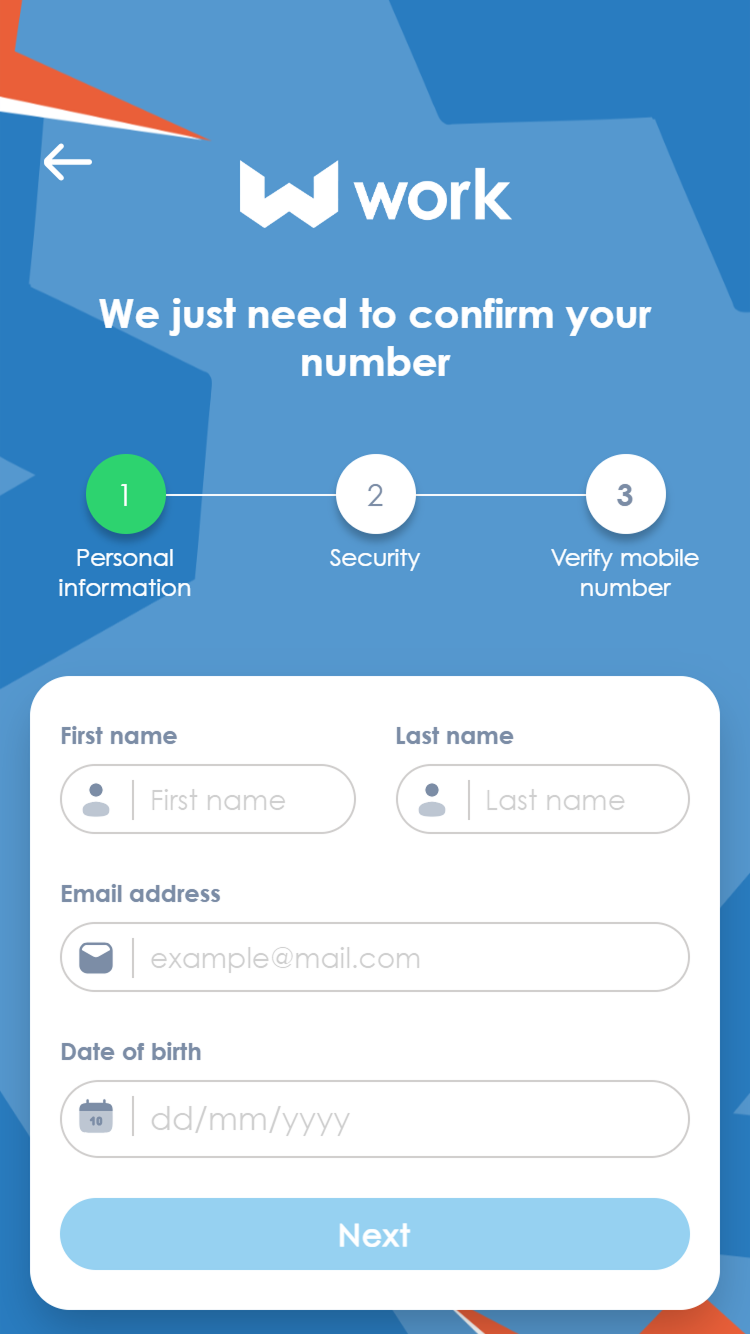Focus the Email address input field
Viewport: 750px width, 1334px height.
[x=375, y=957]
